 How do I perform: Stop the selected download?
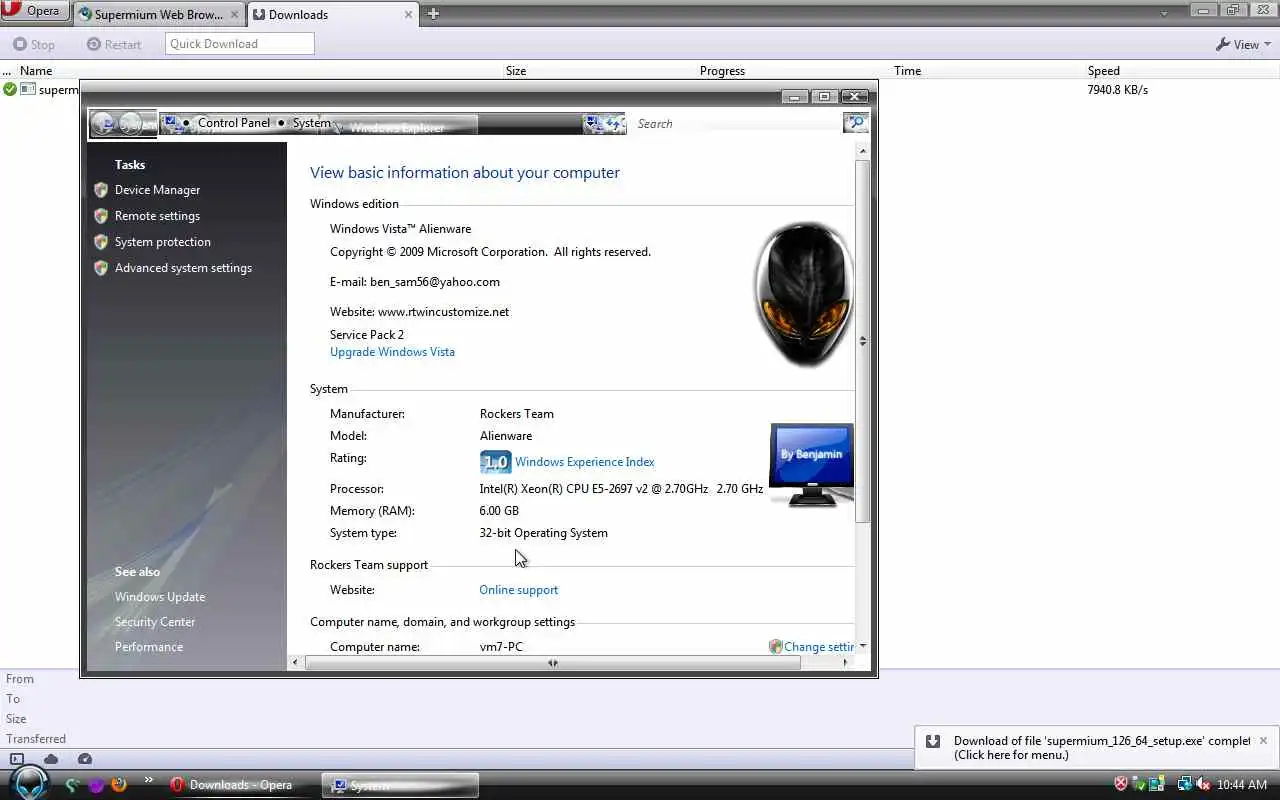coord(34,44)
